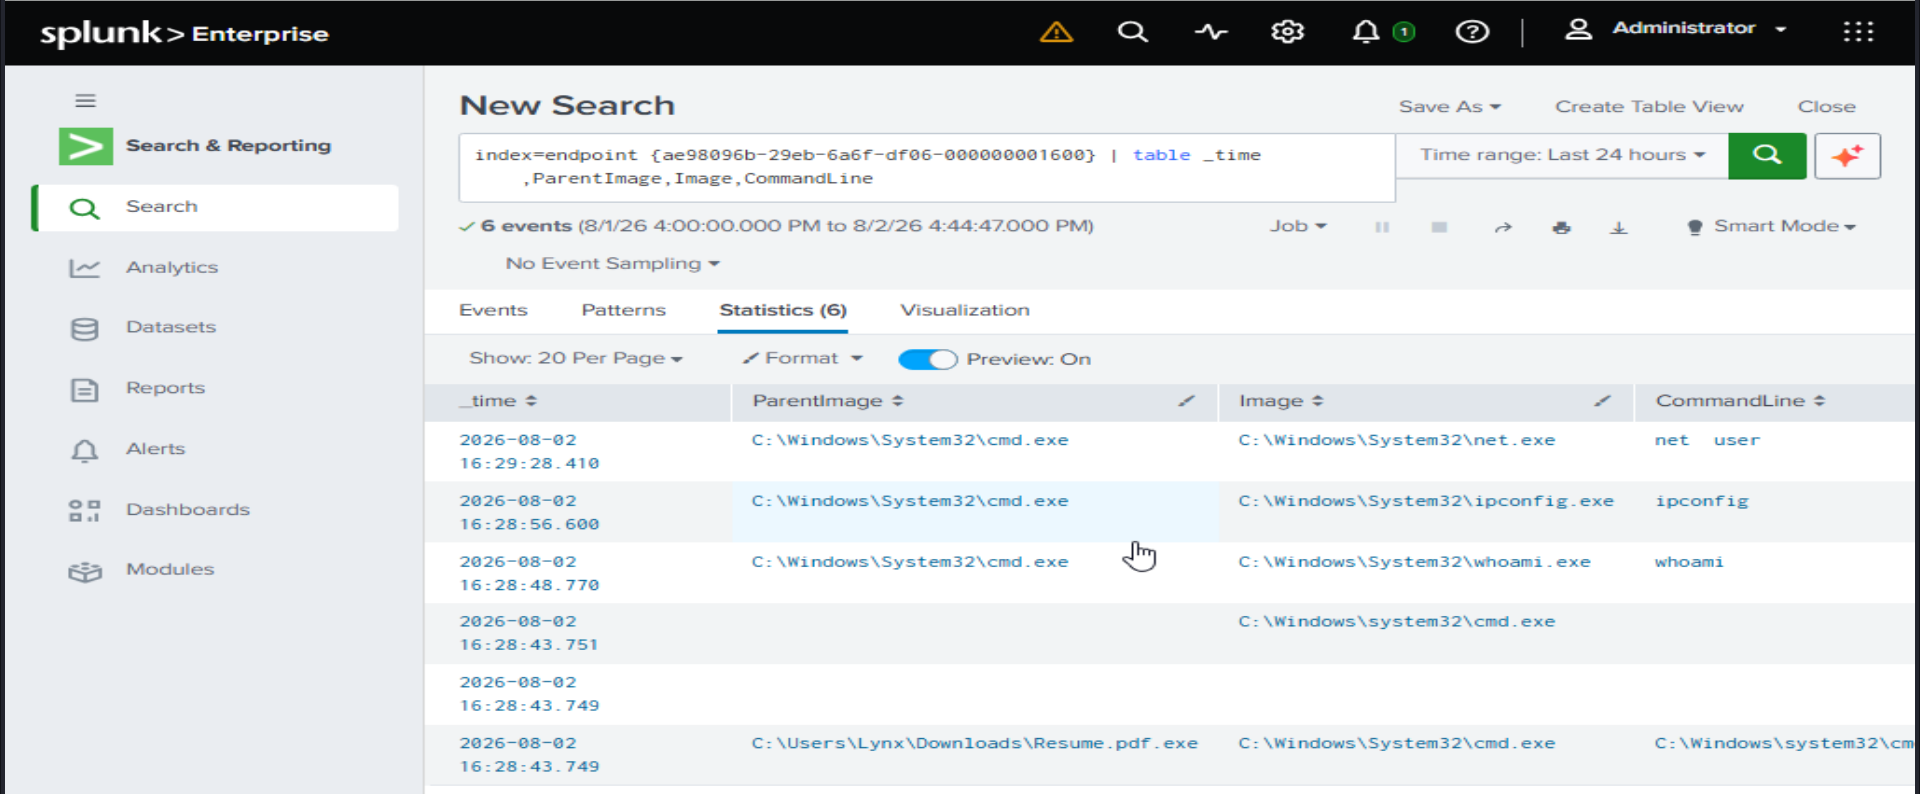Click the Close link
Screen dimensions: 1920x794
(1826, 106)
